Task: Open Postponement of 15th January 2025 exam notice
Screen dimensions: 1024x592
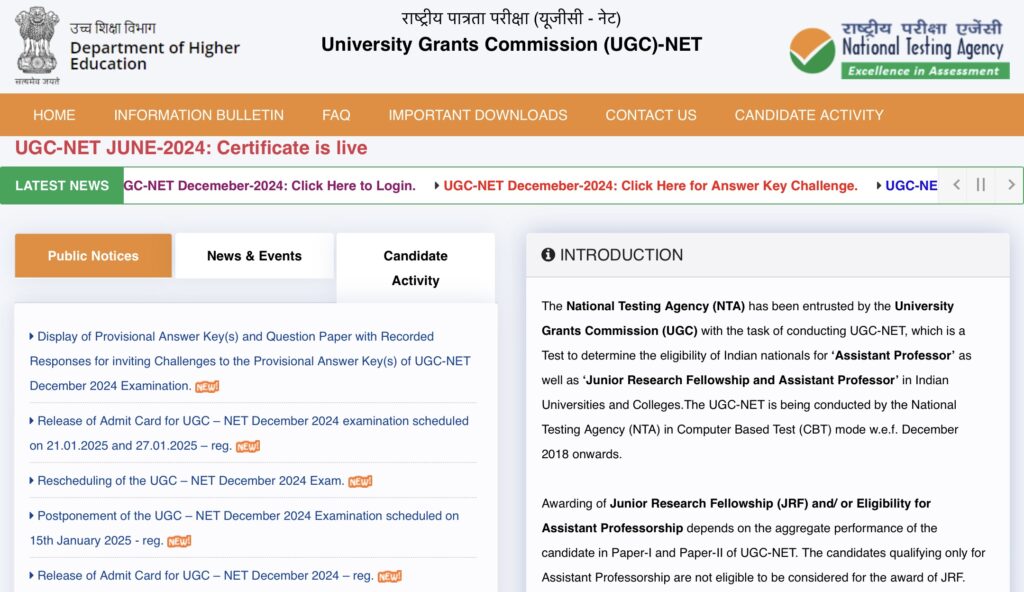Action: pos(244,528)
